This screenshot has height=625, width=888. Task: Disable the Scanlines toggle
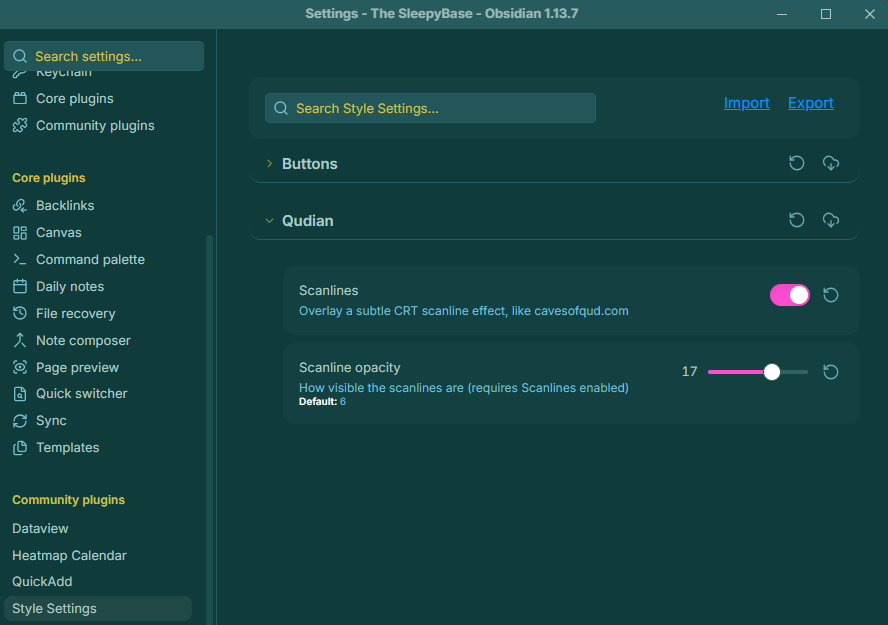(789, 295)
